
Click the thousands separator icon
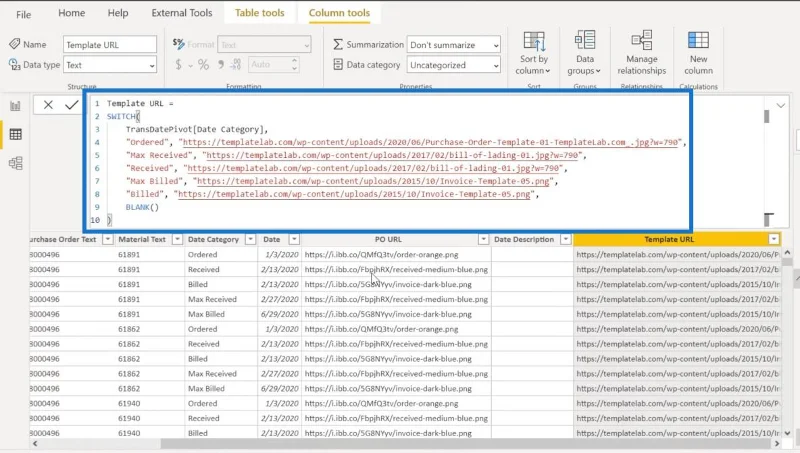pyautogui.click(x=220, y=65)
